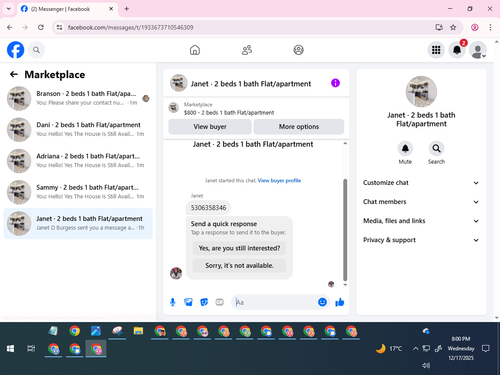The width and height of the screenshot is (500, 375).
Task: Choose a sticker icon
Action: 204,302
